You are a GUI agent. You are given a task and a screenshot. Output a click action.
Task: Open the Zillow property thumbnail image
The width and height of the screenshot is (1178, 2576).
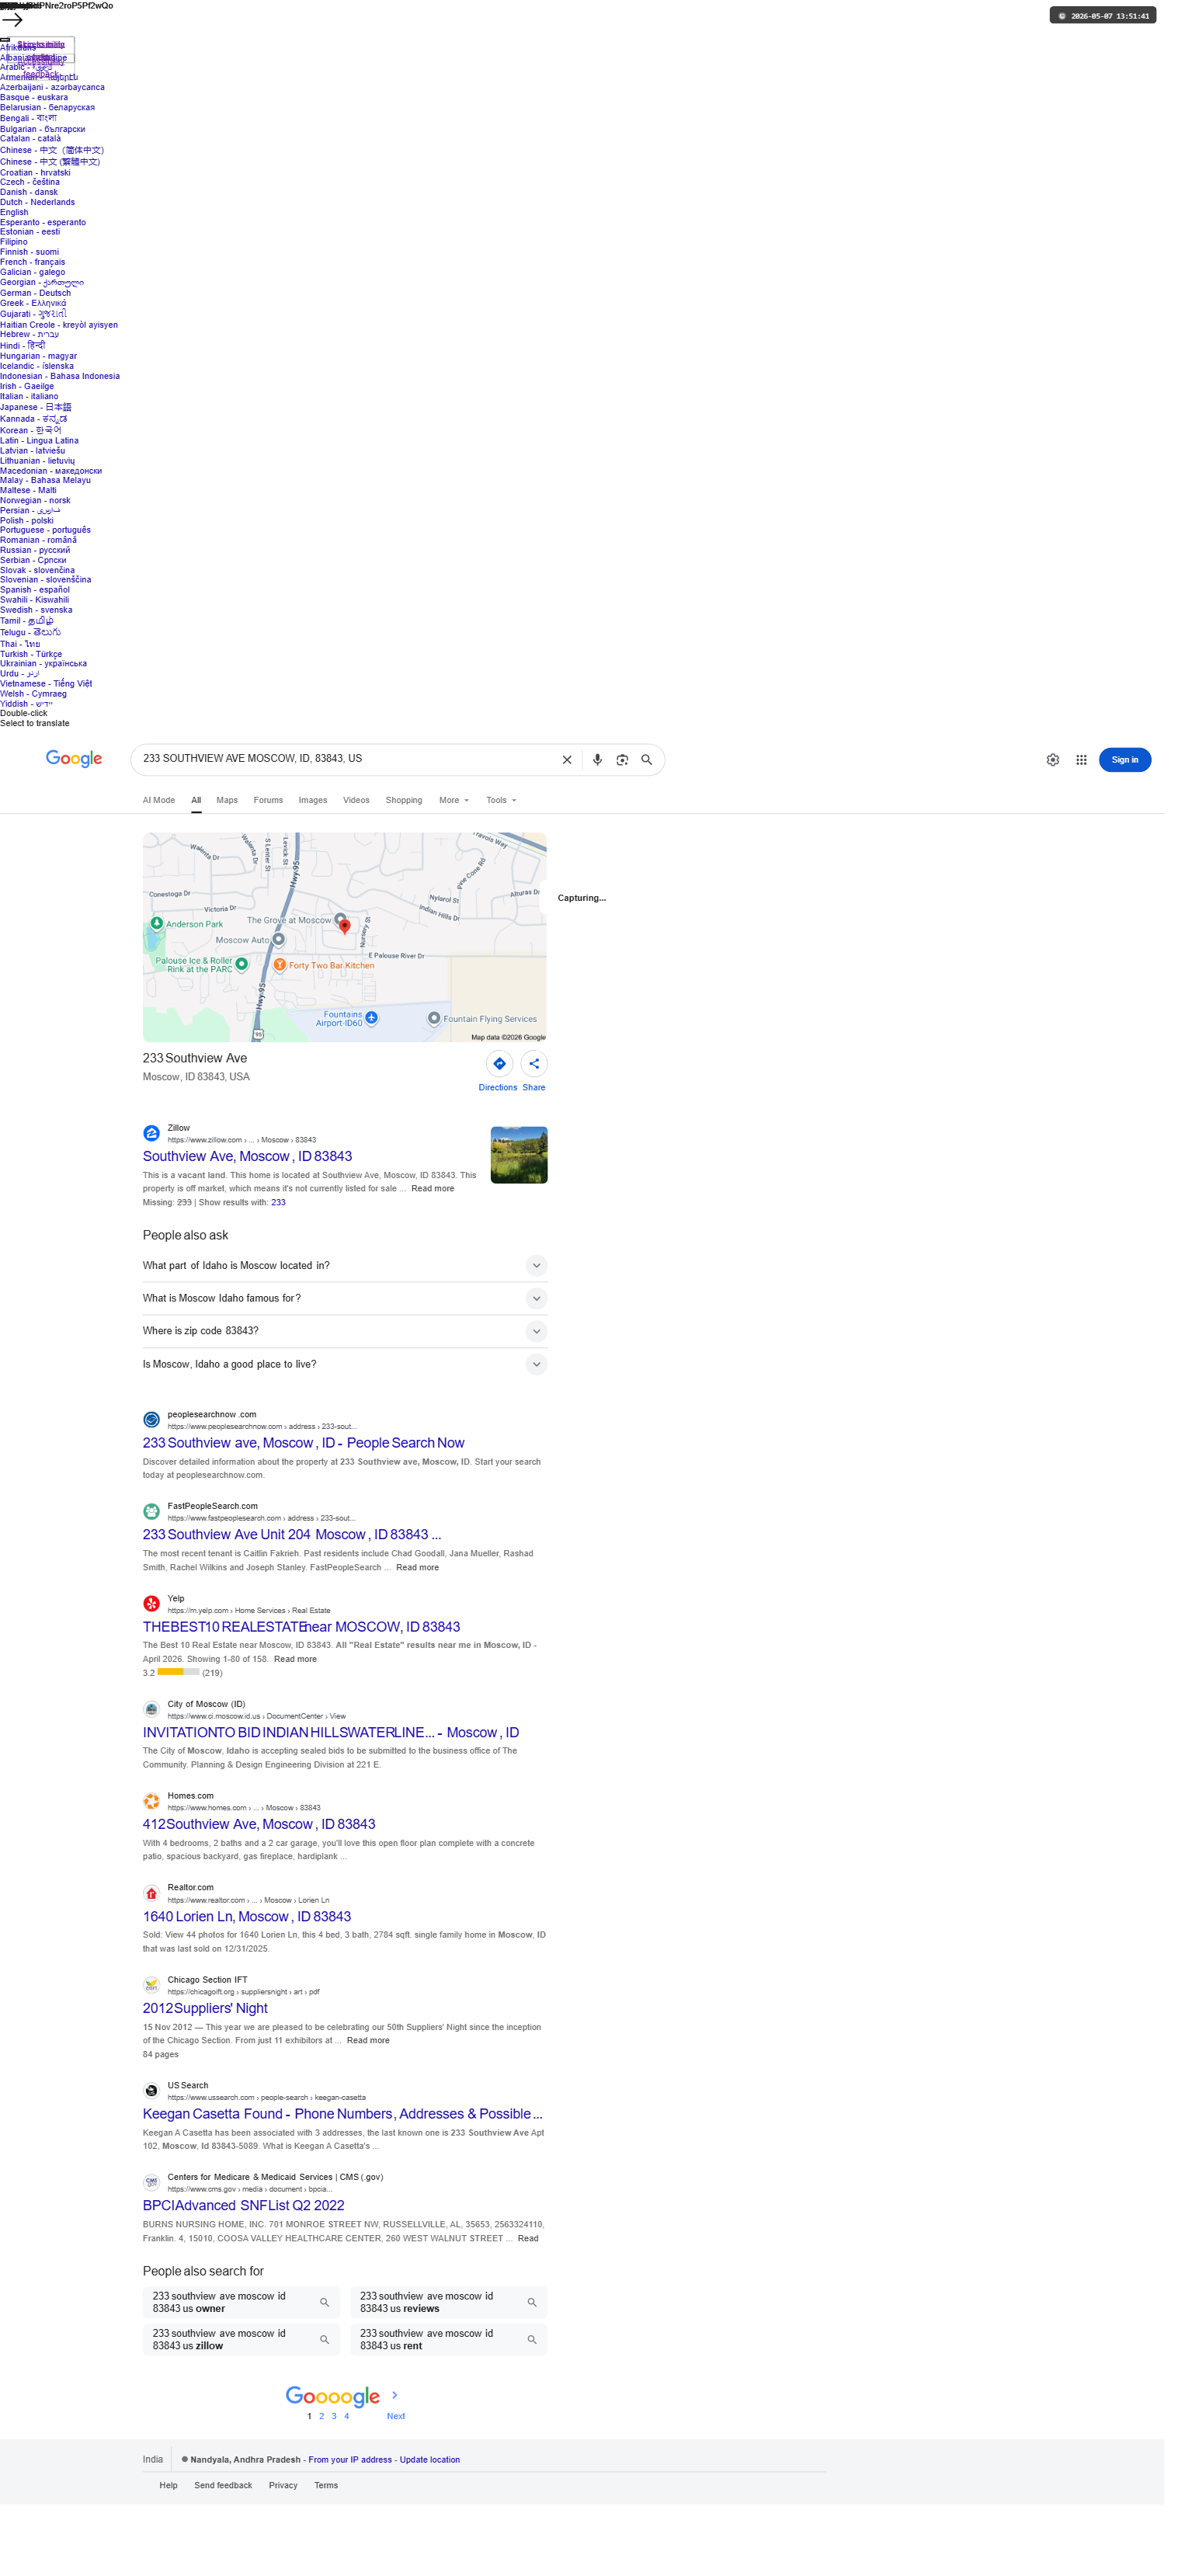coord(519,1155)
